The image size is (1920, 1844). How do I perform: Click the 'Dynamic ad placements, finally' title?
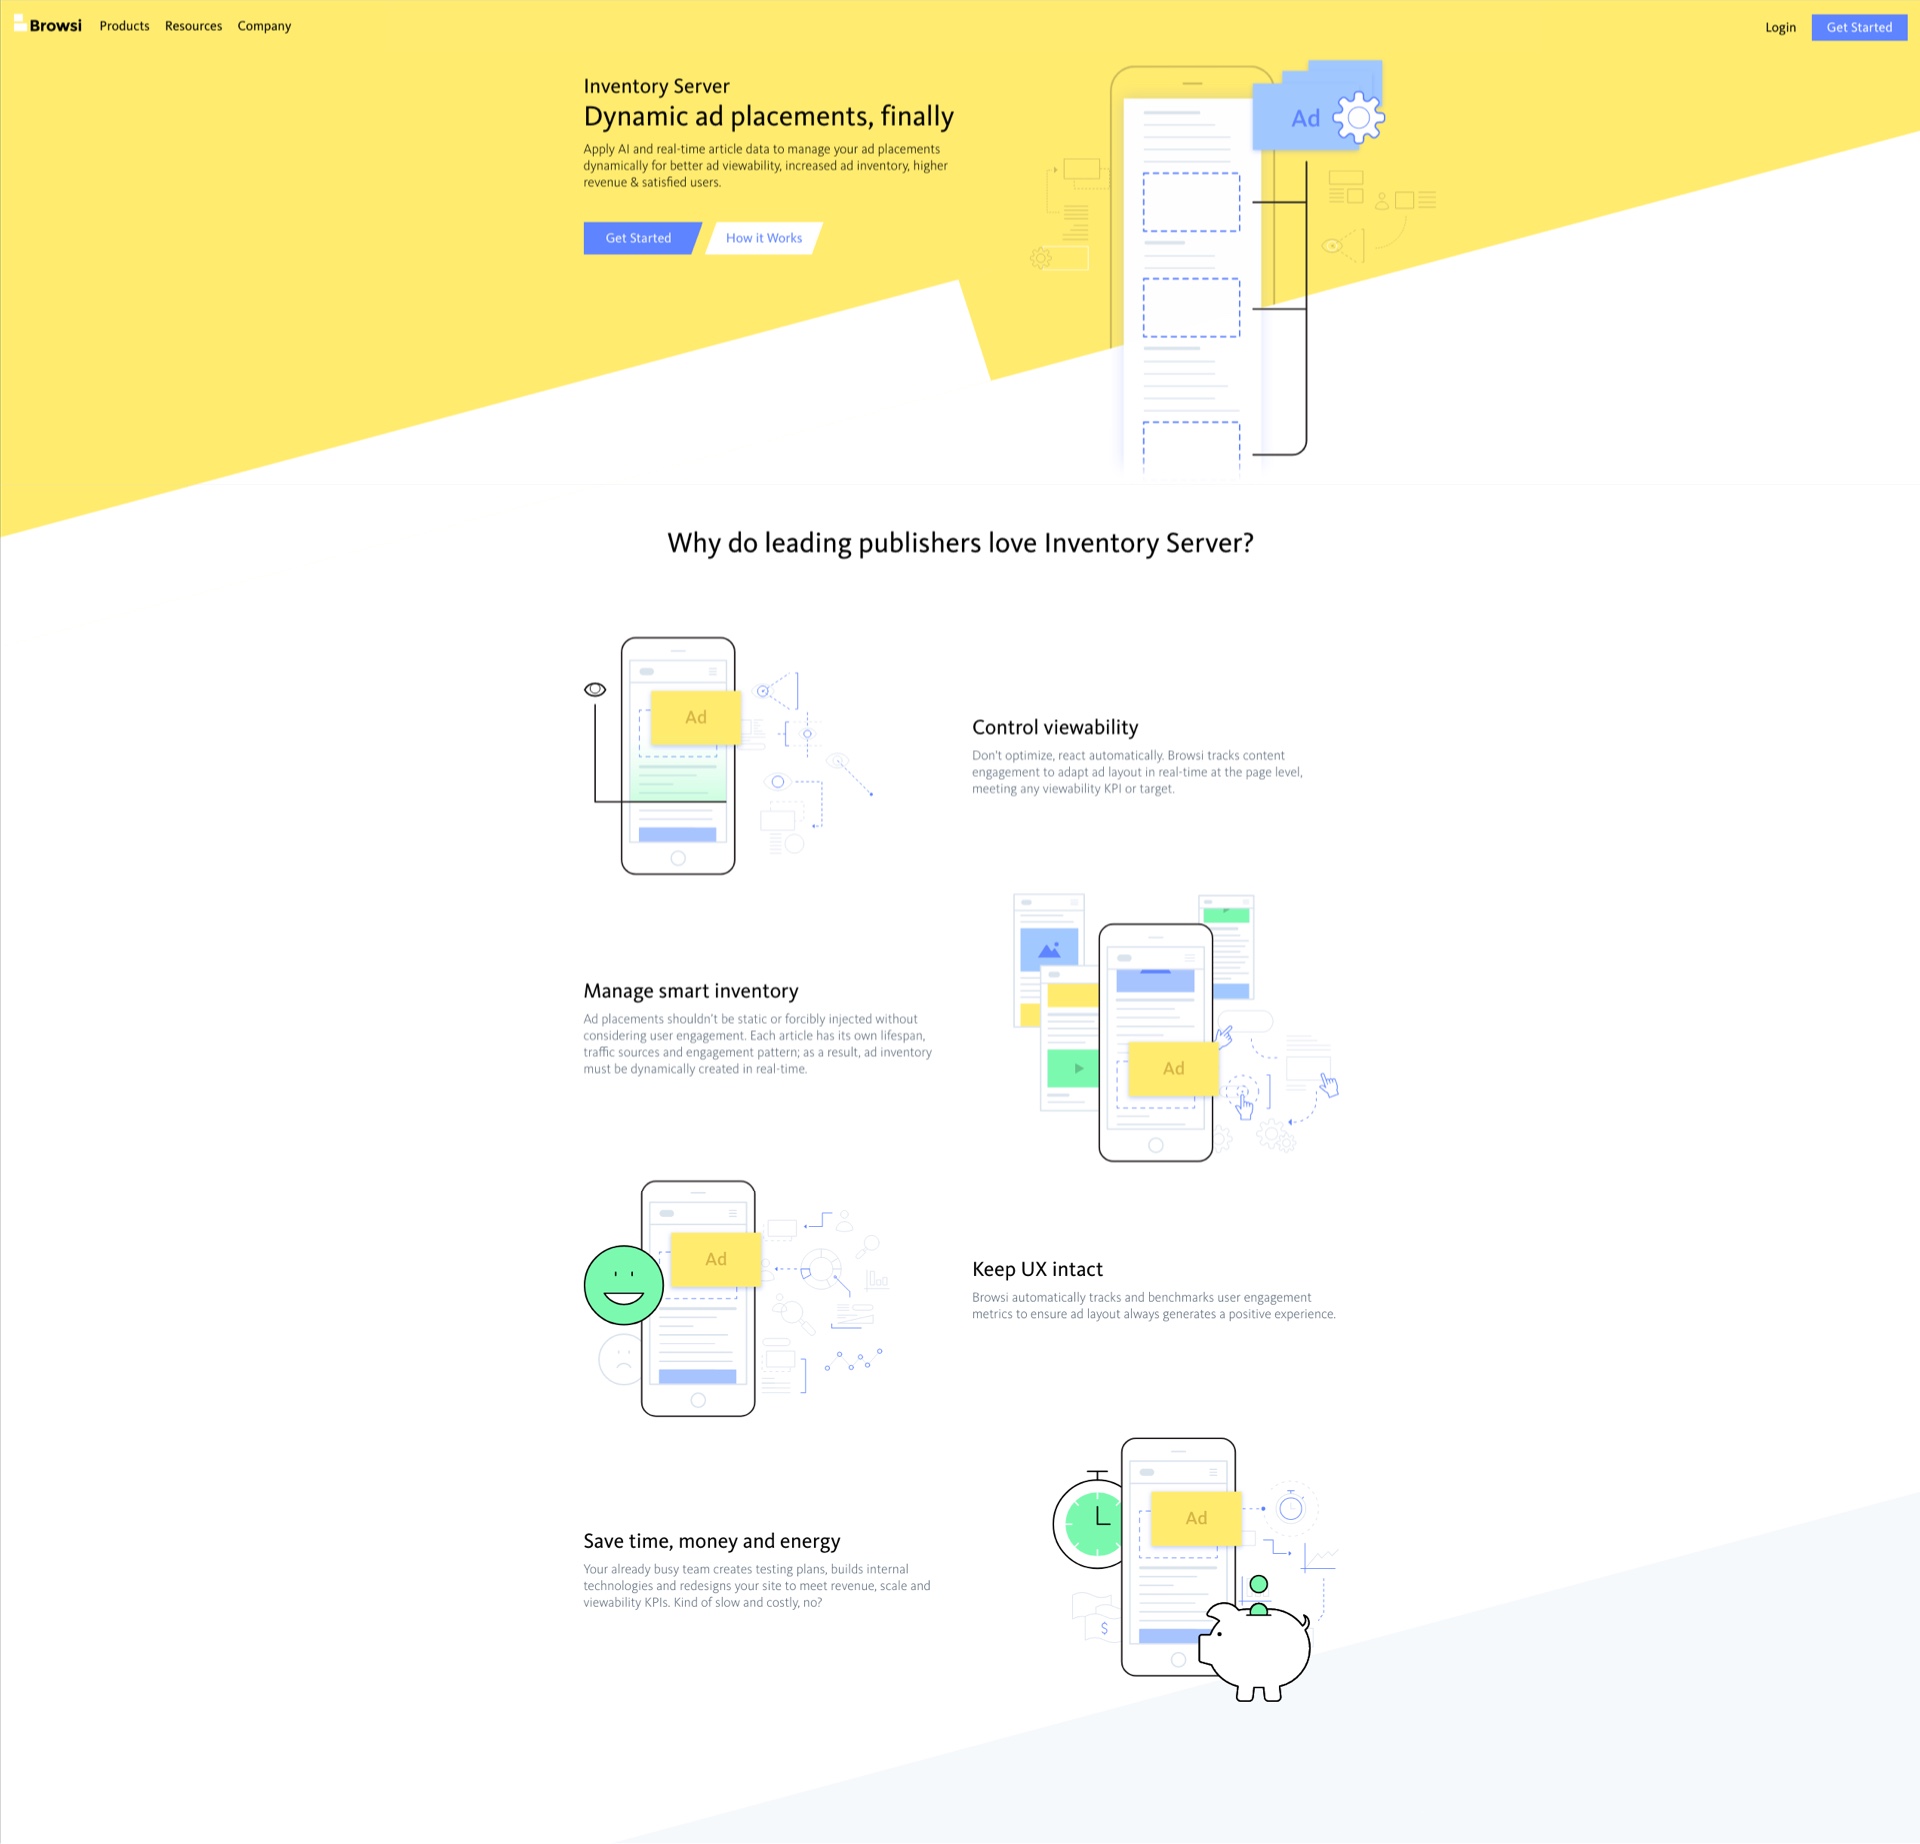pos(768,117)
